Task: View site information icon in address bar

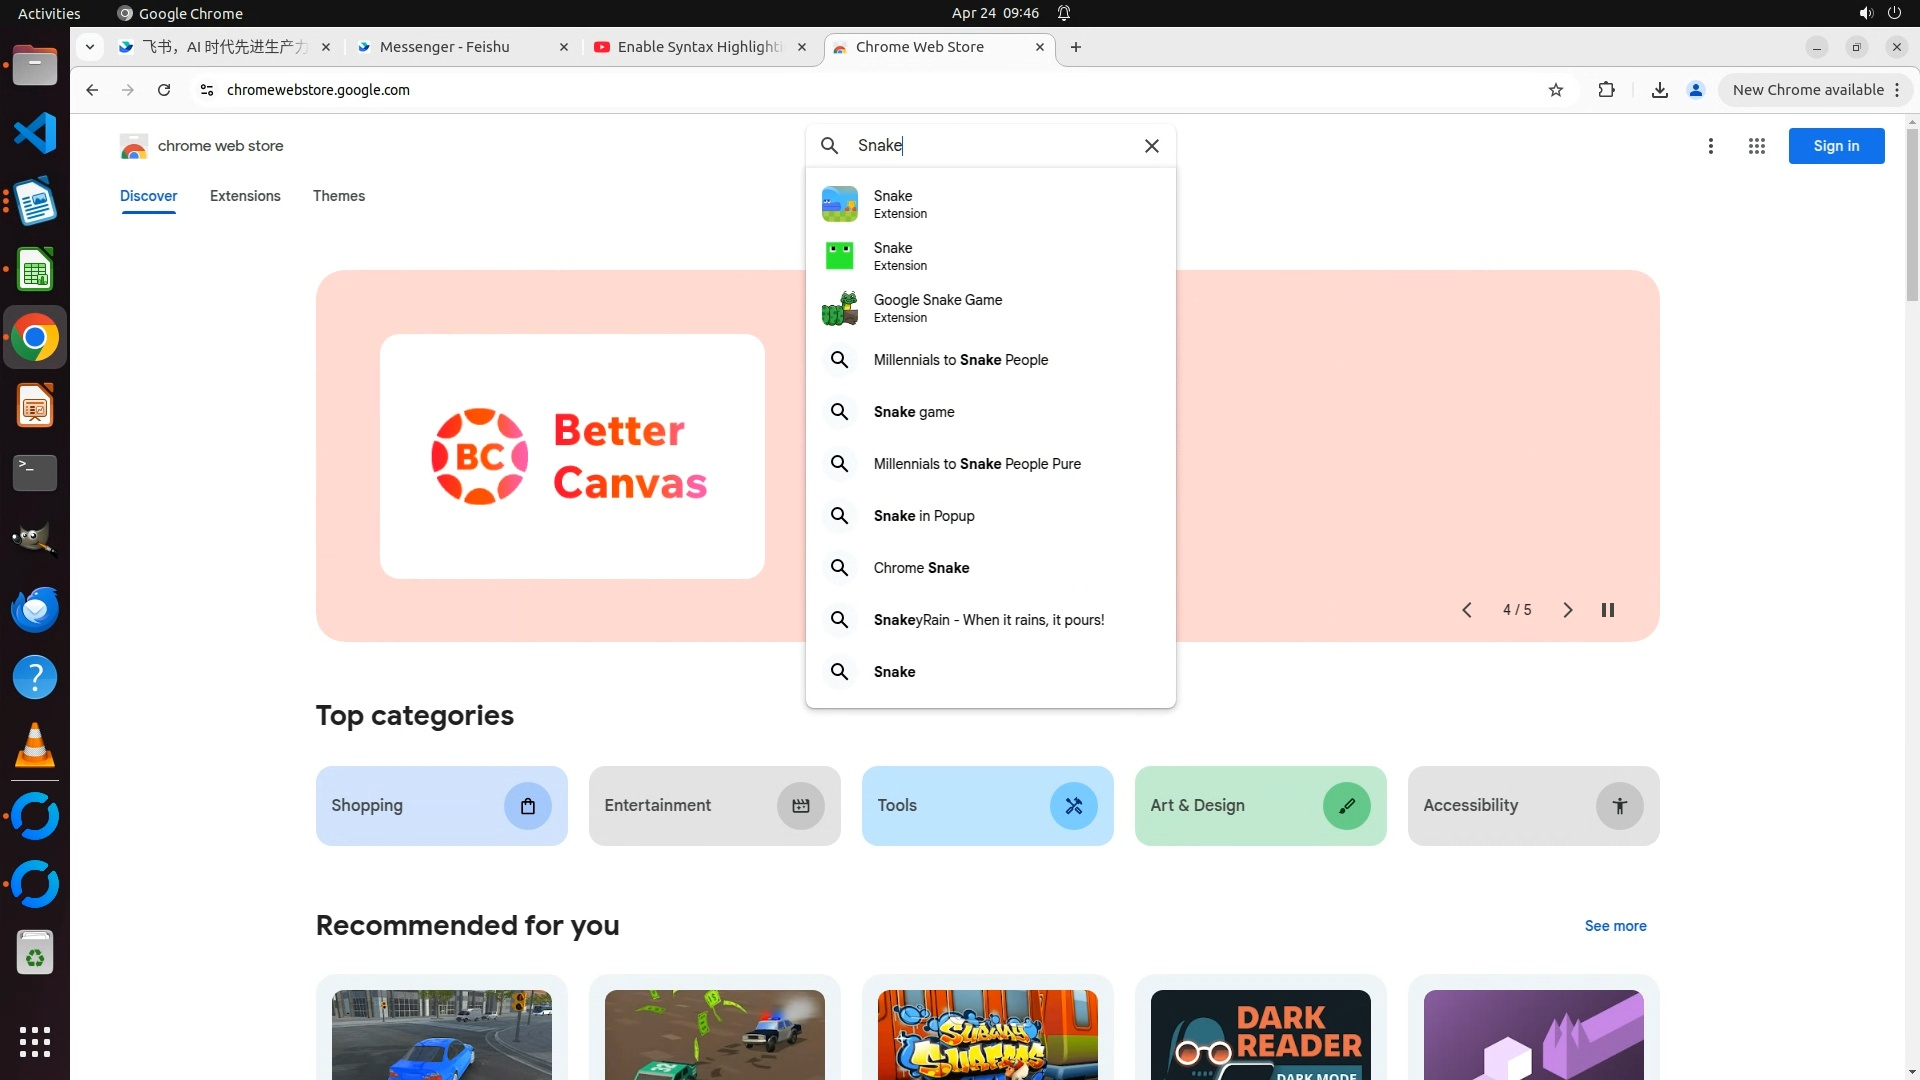Action: click(207, 90)
